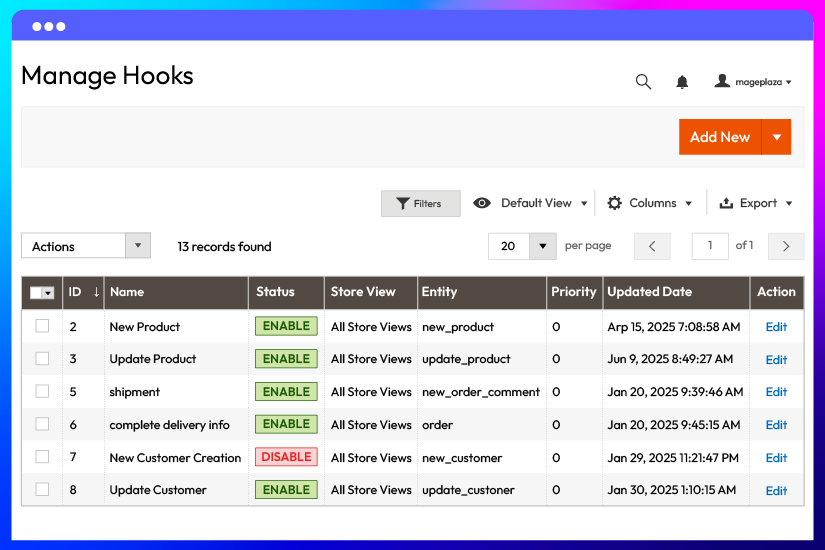
Task: Click Edit for New Customer Creation
Action: pyautogui.click(x=776, y=458)
